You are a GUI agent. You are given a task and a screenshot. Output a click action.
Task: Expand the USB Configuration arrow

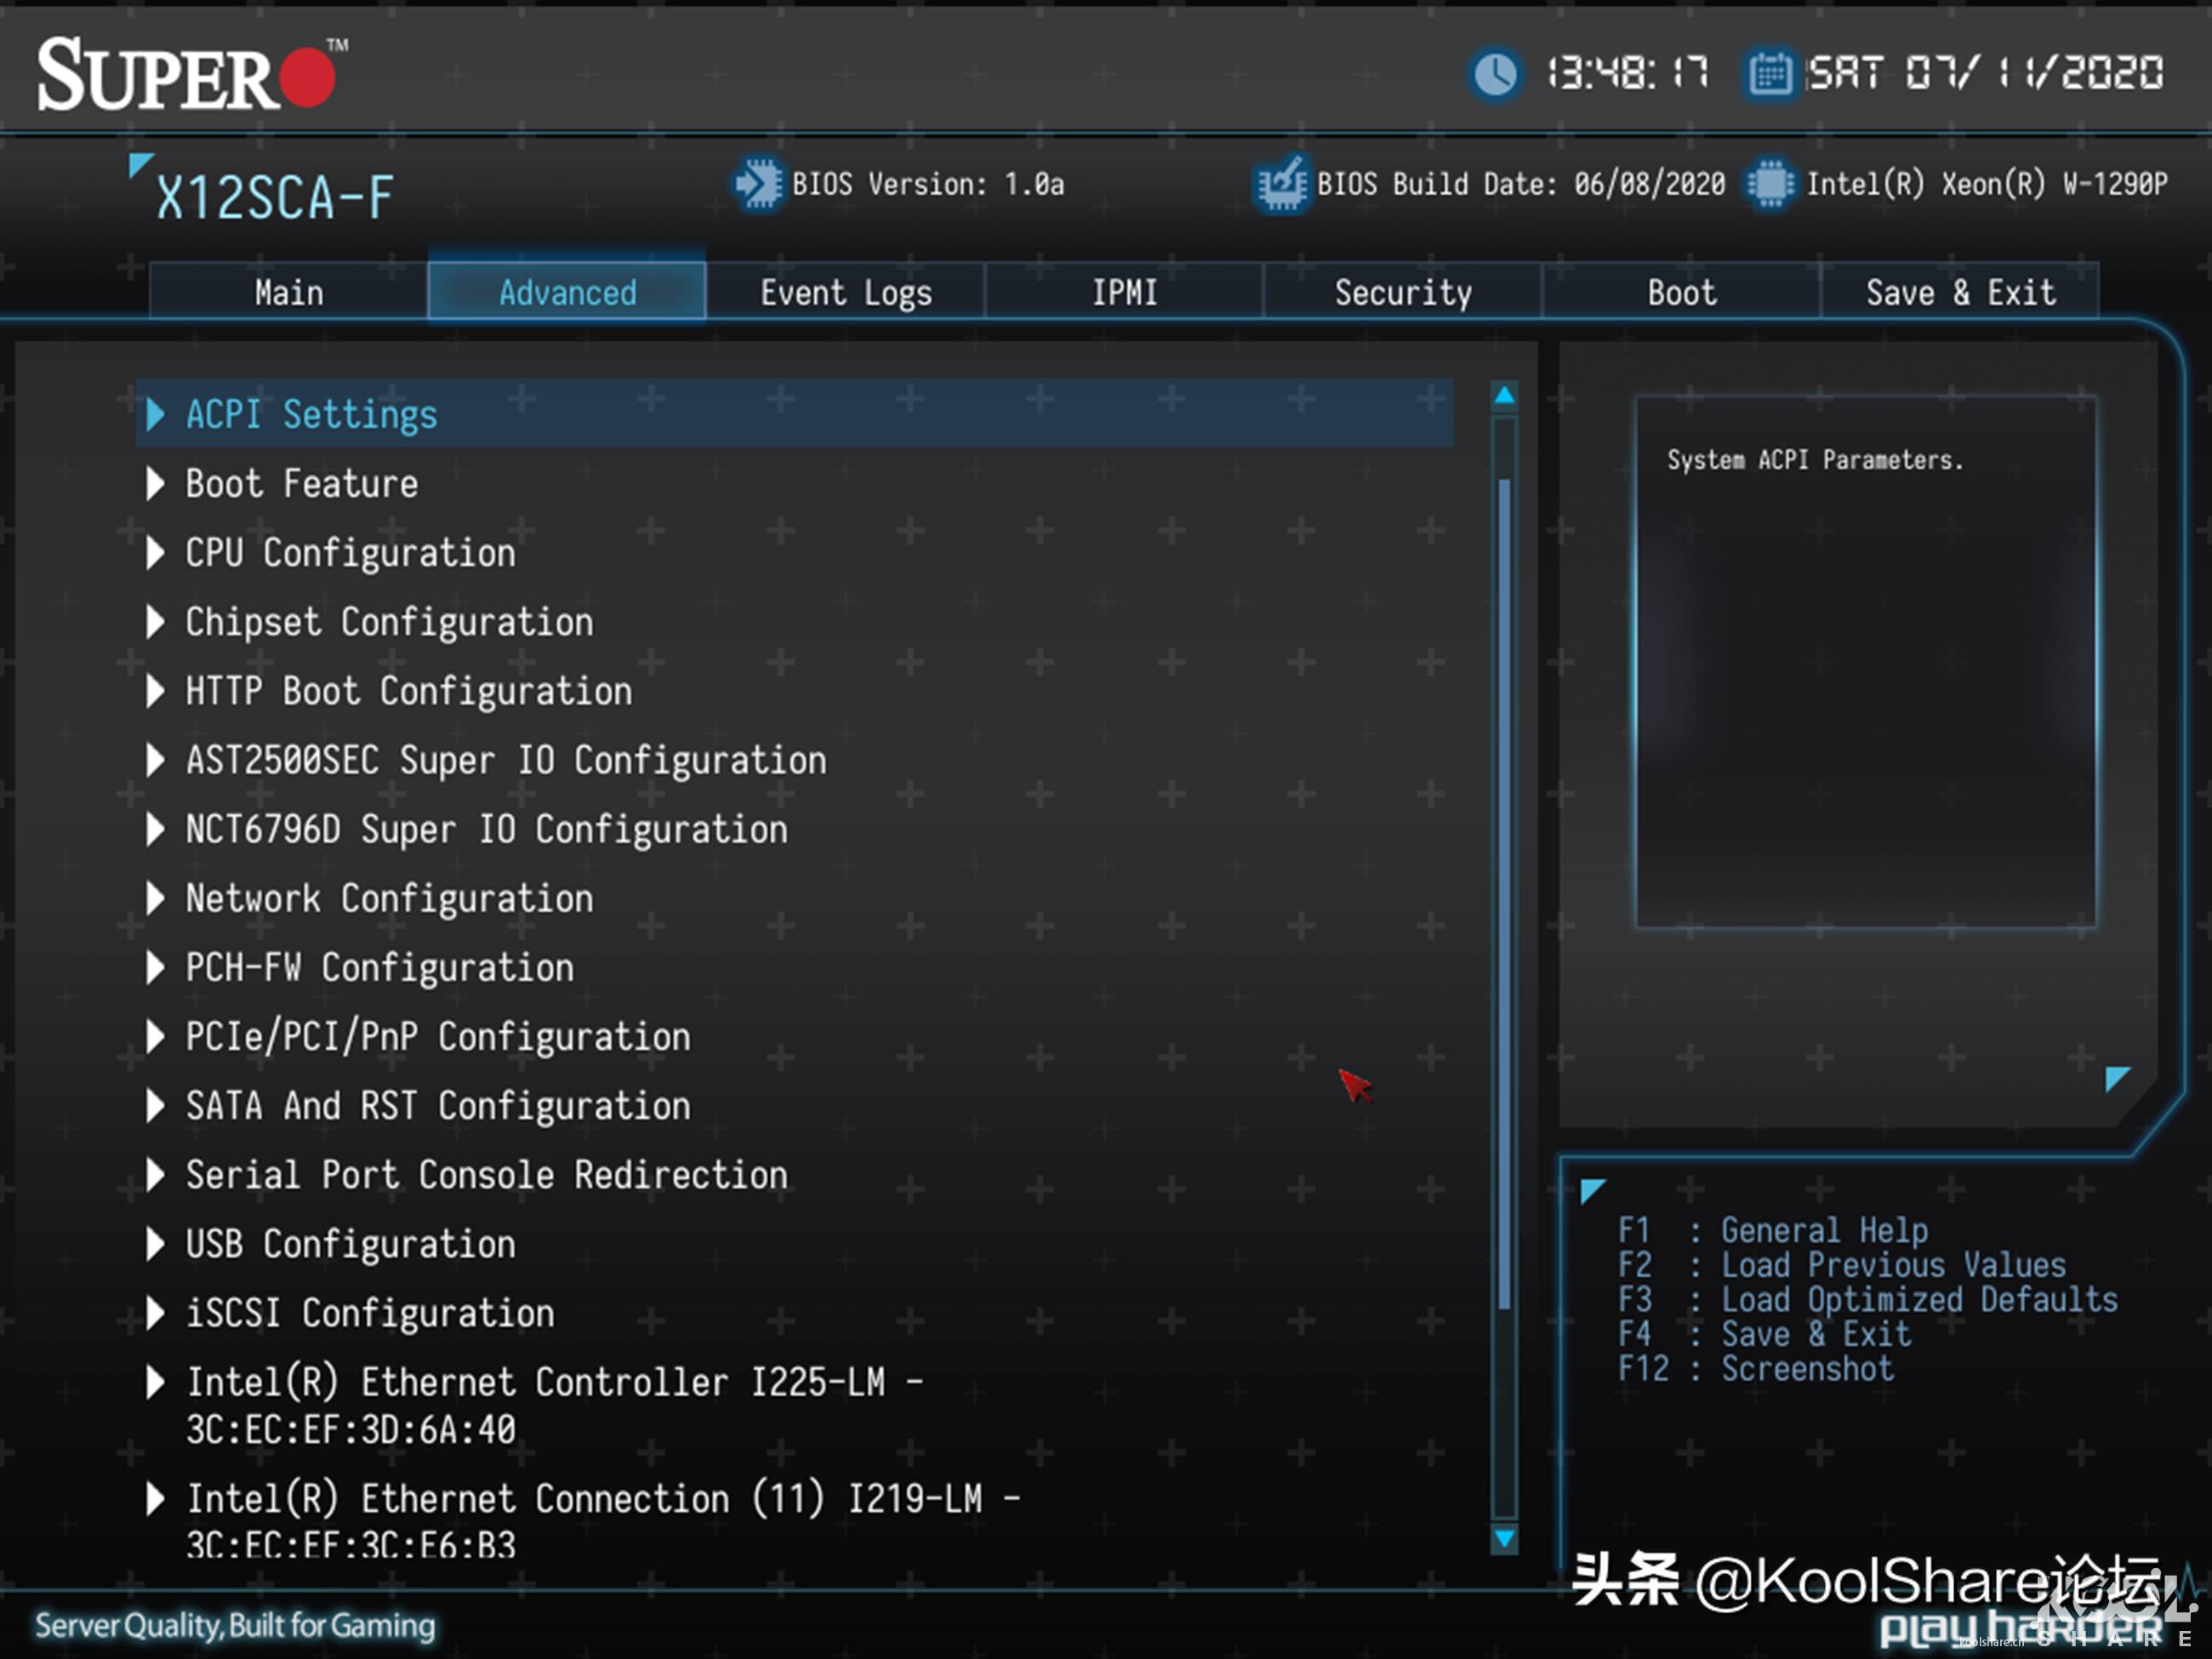[155, 1244]
